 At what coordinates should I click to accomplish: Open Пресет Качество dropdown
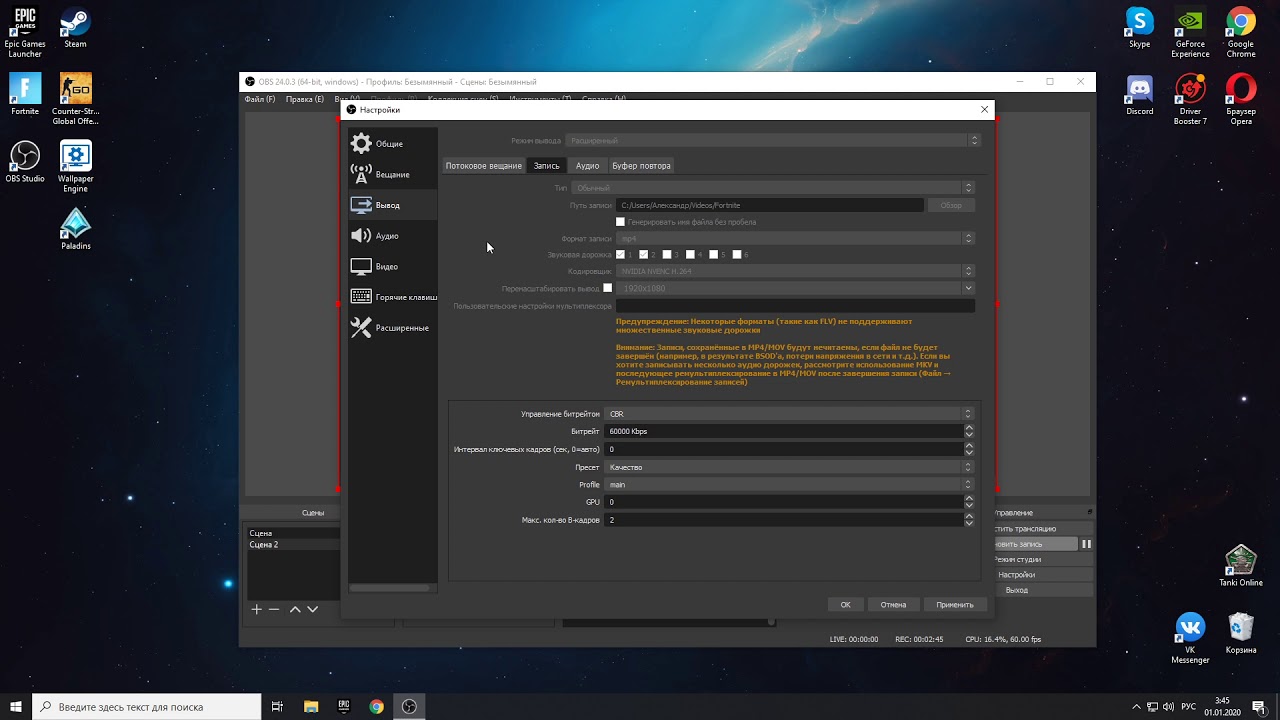[789, 467]
